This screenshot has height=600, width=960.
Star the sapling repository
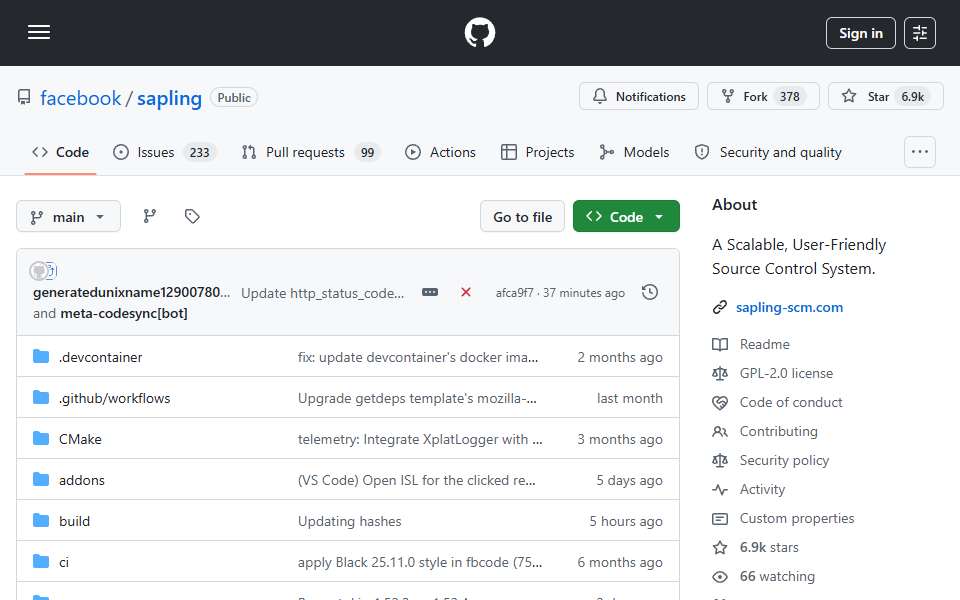tap(885, 96)
